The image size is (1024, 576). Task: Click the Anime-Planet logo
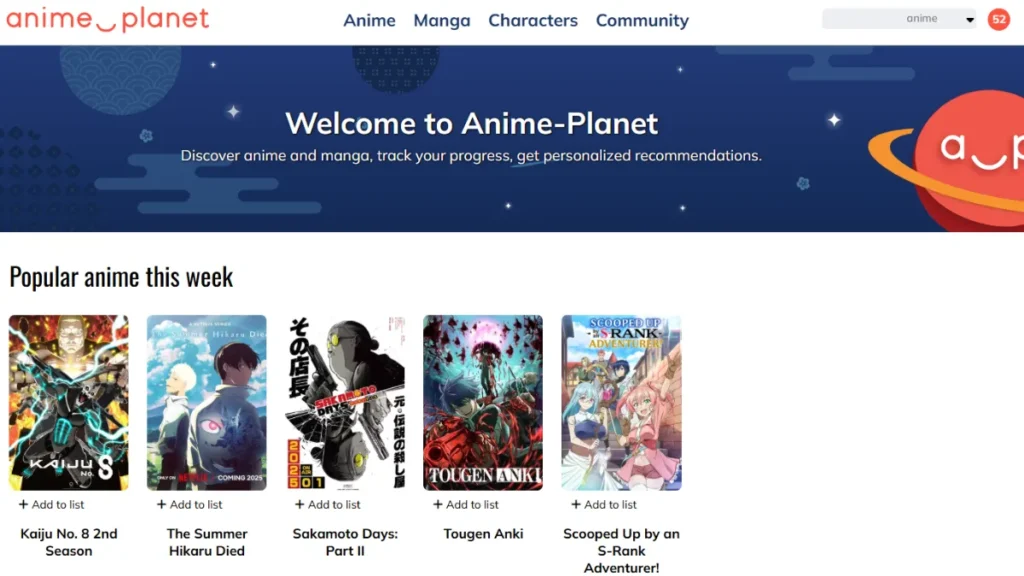click(107, 18)
